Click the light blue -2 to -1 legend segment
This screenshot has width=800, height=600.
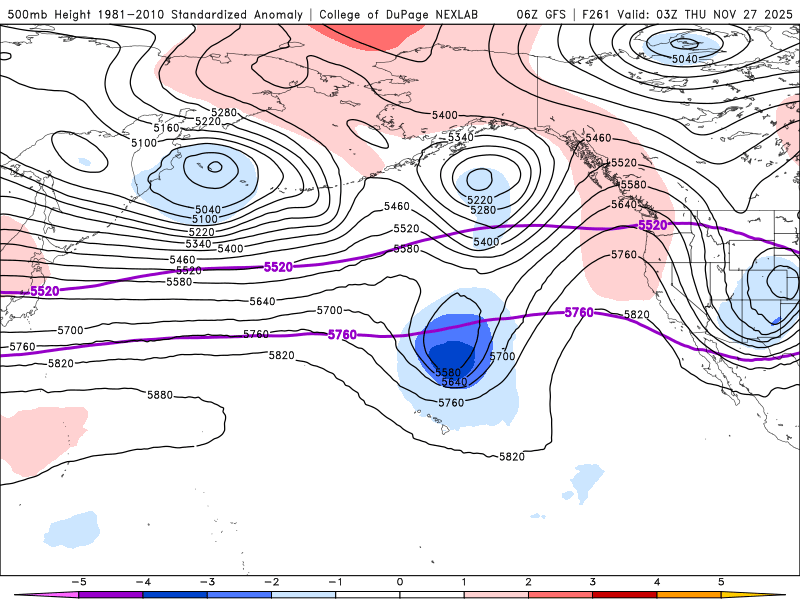[x=304, y=595]
